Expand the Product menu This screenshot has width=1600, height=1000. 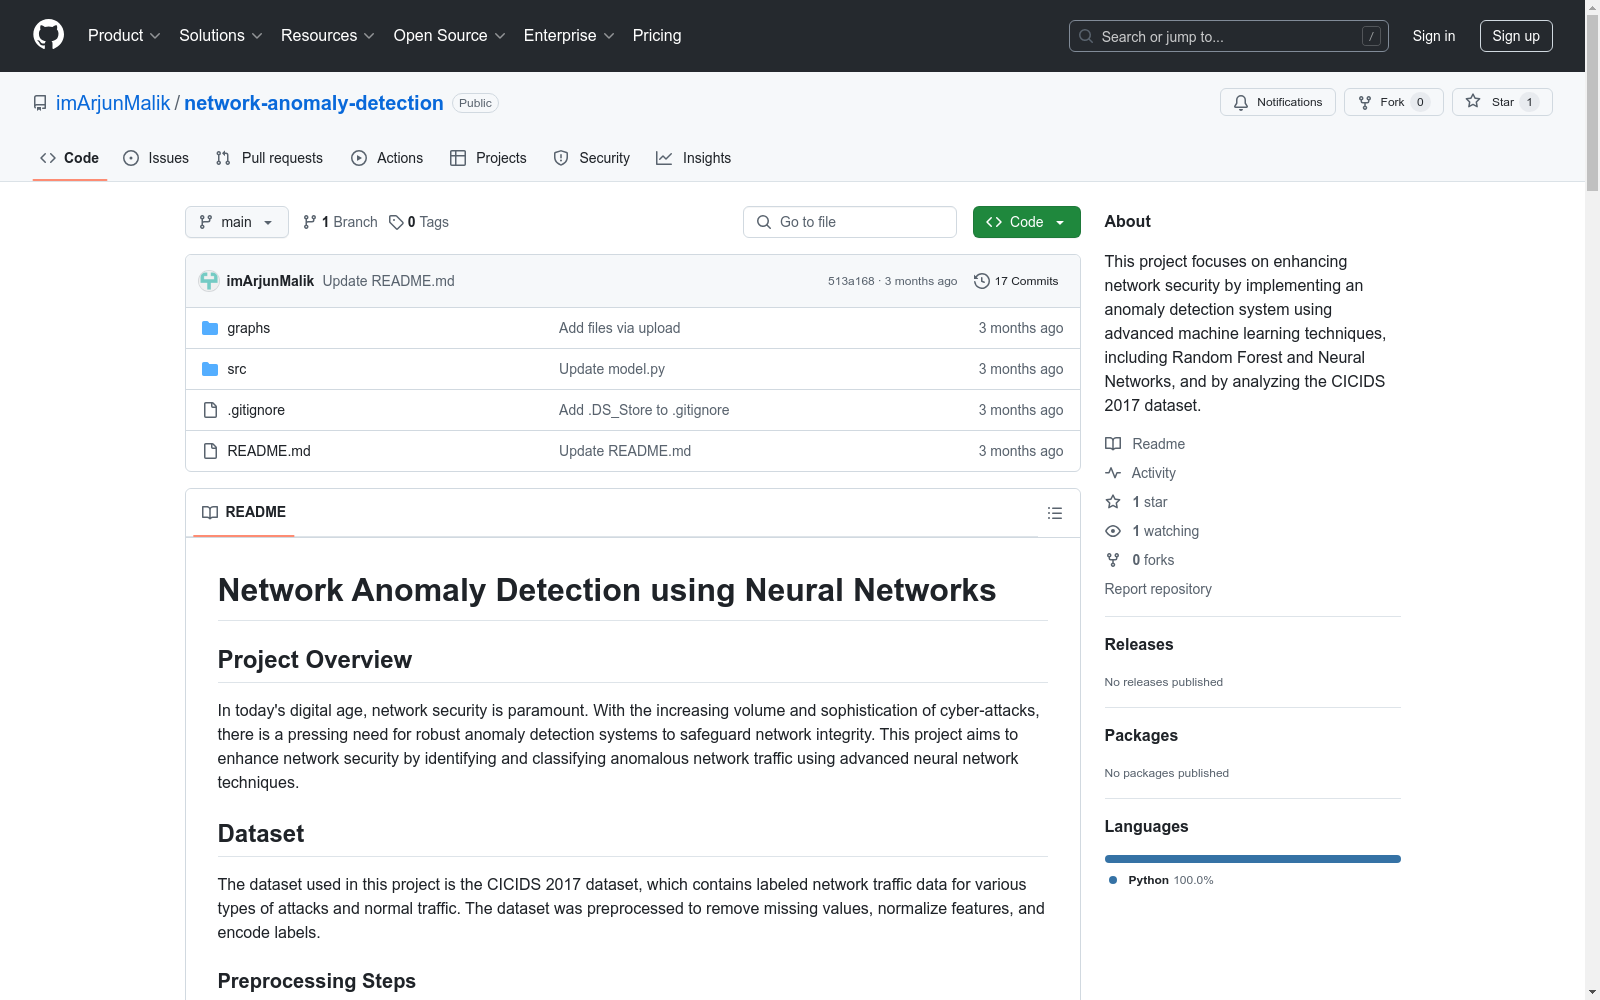tap(124, 35)
